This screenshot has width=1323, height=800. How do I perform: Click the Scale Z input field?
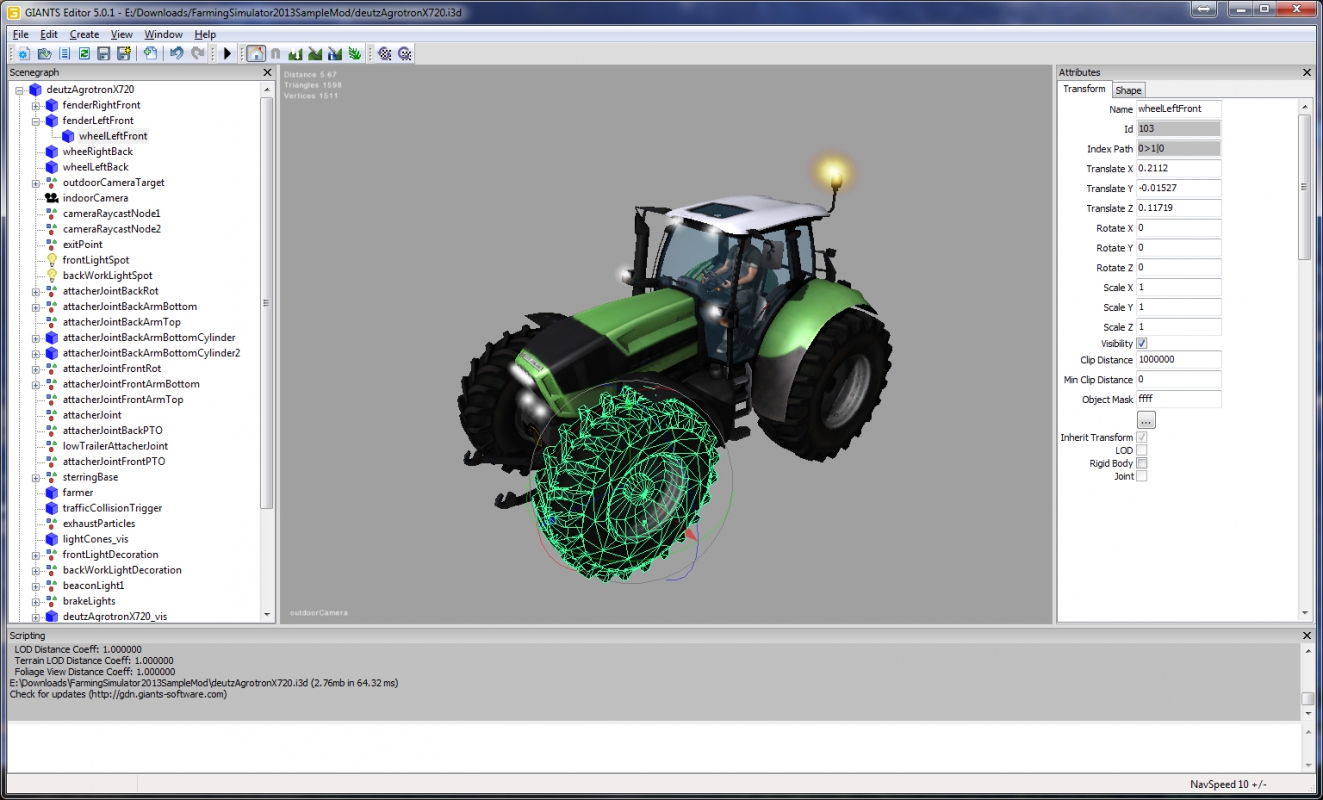pyautogui.click(x=1179, y=327)
